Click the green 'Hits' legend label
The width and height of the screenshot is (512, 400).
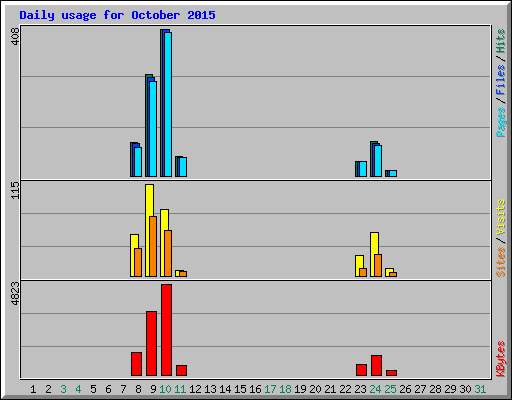point(501,41)
